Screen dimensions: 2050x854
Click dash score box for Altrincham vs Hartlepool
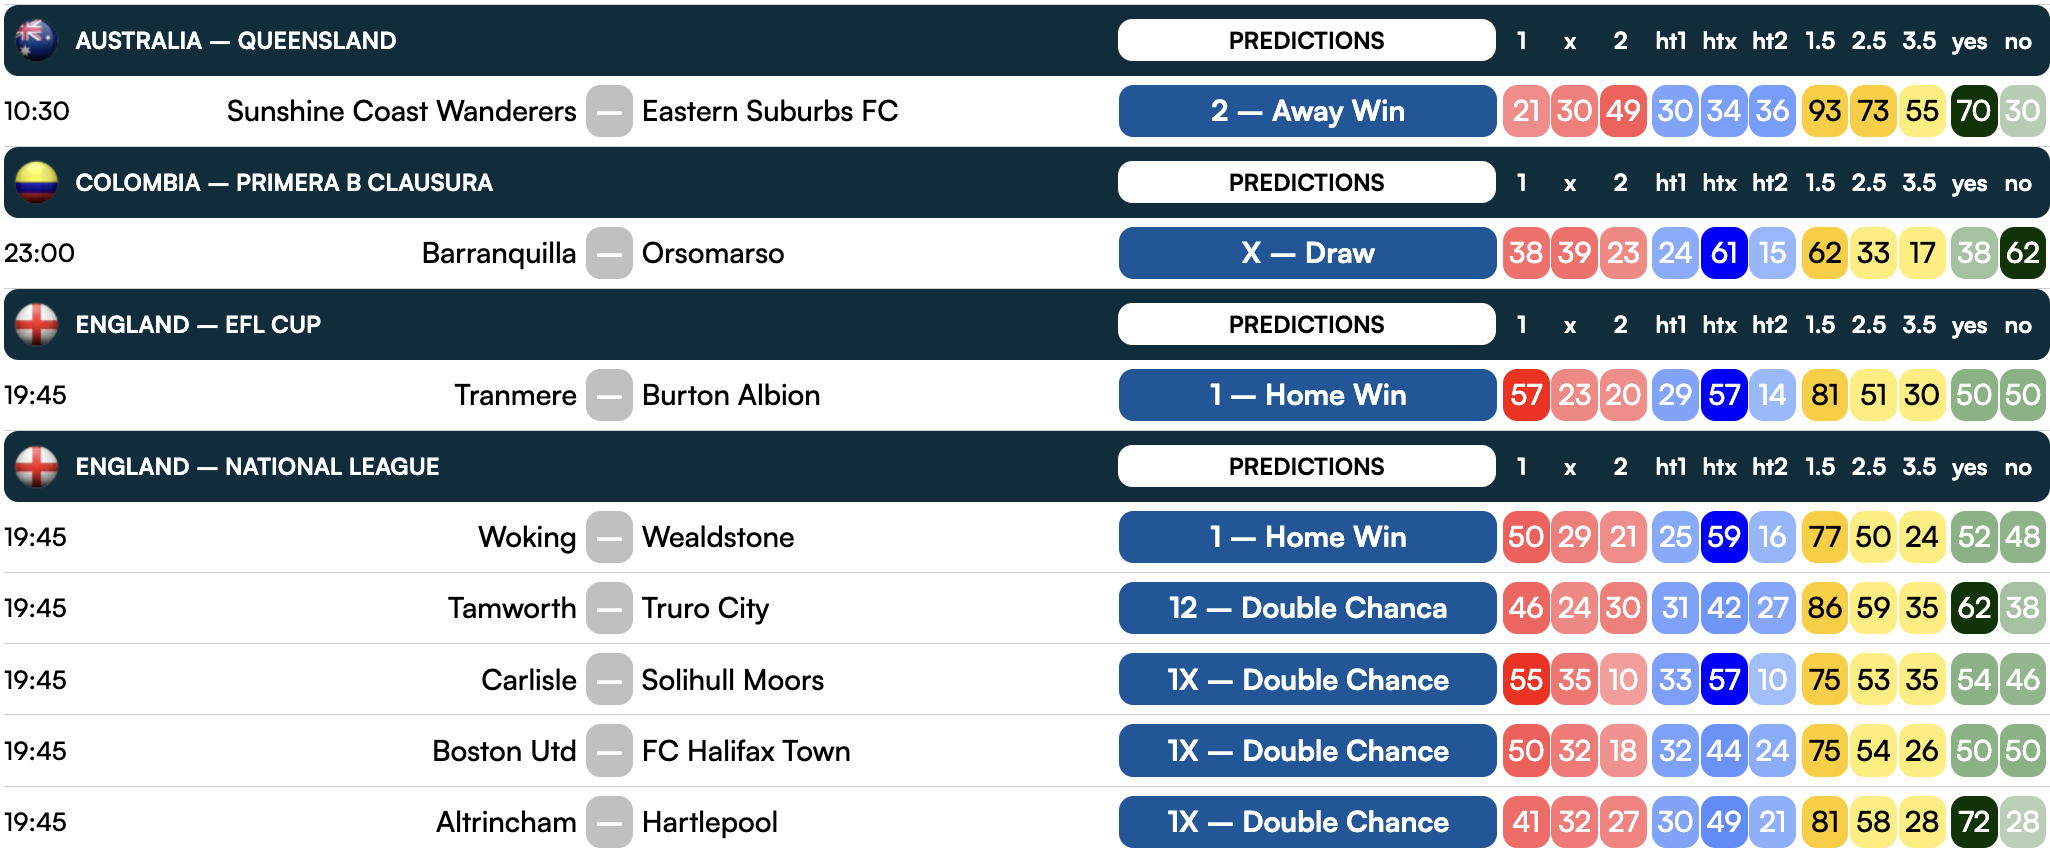pos(609,822)
